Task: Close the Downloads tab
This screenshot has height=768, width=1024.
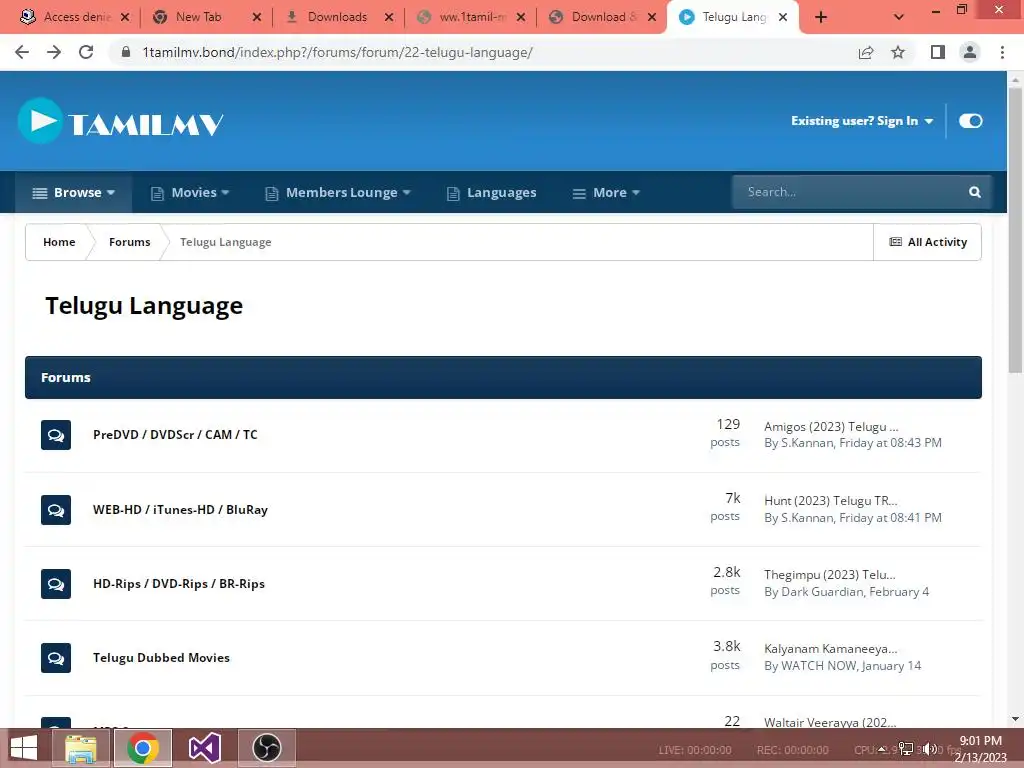Action: click(389, 17)
